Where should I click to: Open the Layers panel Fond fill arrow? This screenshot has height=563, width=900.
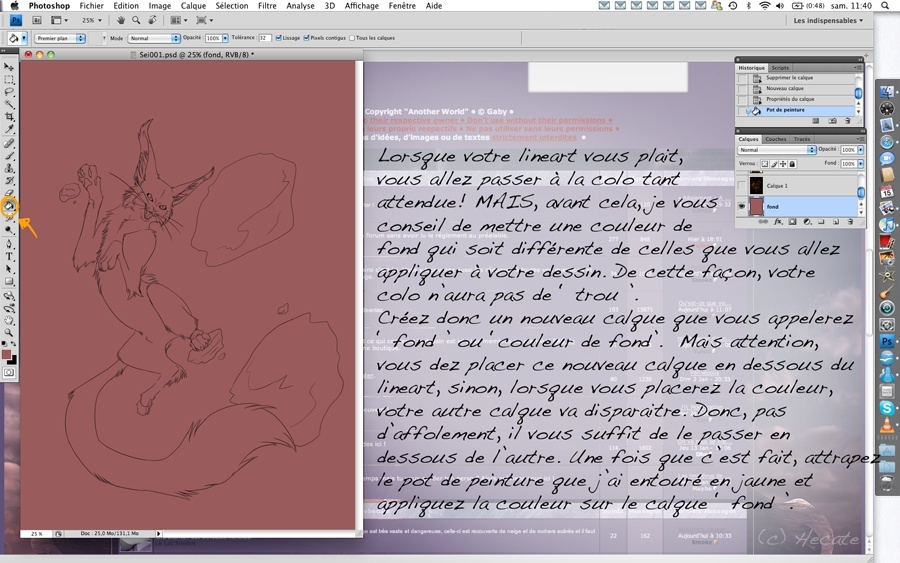click(860, 164)
